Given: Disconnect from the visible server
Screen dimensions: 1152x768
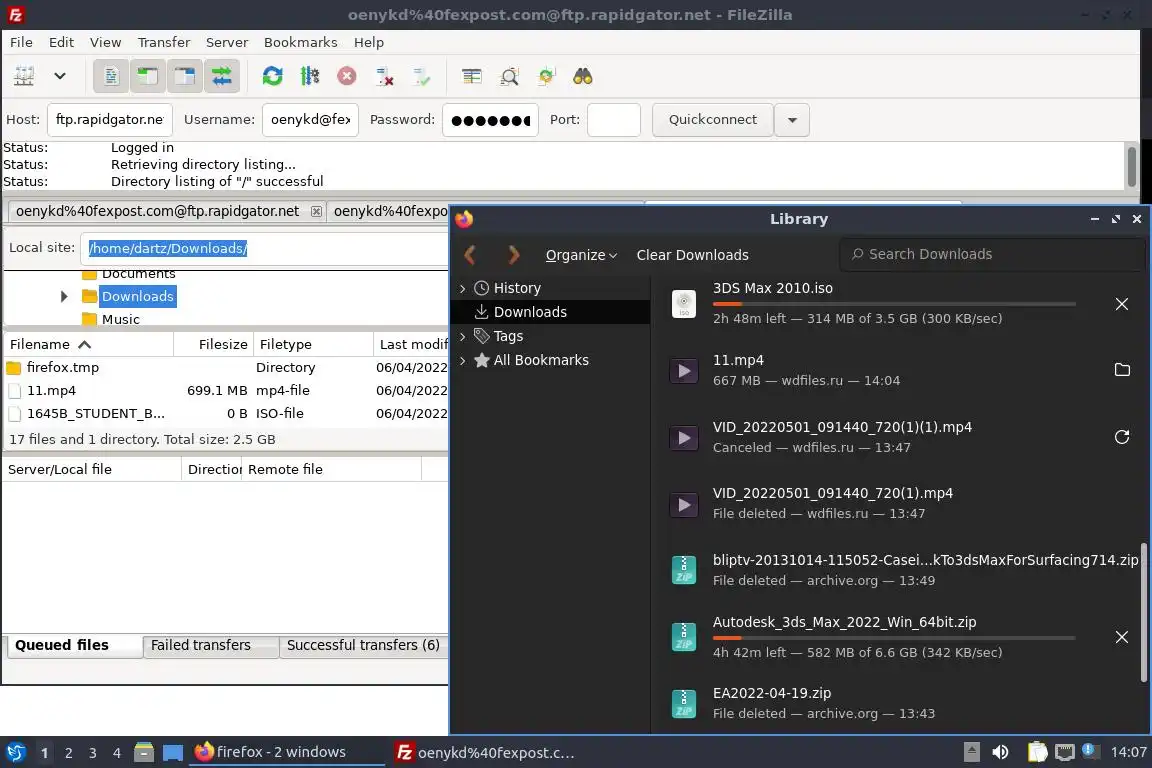Looking at the screenshot, I should pos(384,76).
